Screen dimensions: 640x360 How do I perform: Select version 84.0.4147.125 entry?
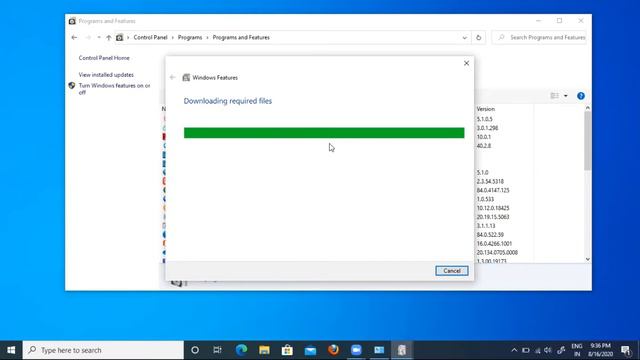click(x=493, y=190)
